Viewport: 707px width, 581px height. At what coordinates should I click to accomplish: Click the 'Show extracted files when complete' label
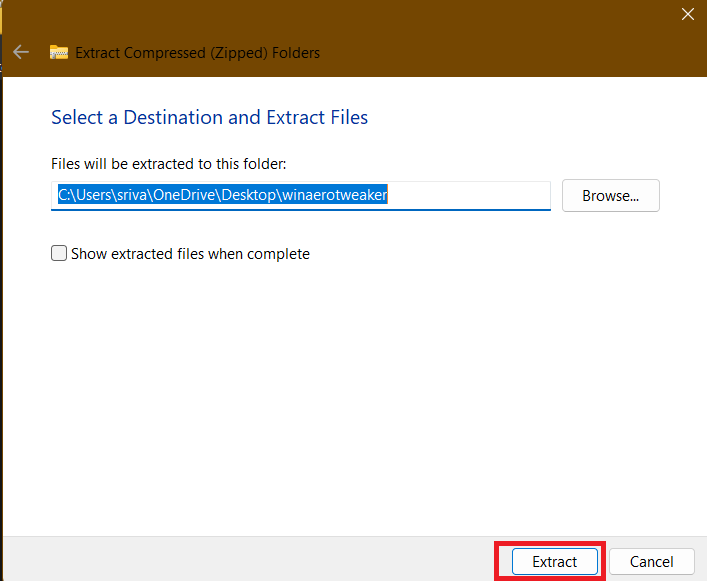coord(190,254)
